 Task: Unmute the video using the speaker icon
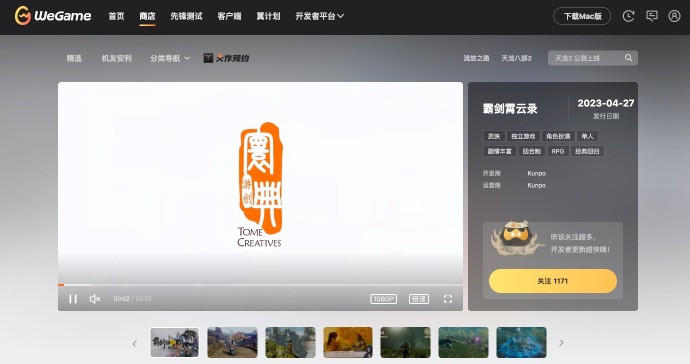95,299
